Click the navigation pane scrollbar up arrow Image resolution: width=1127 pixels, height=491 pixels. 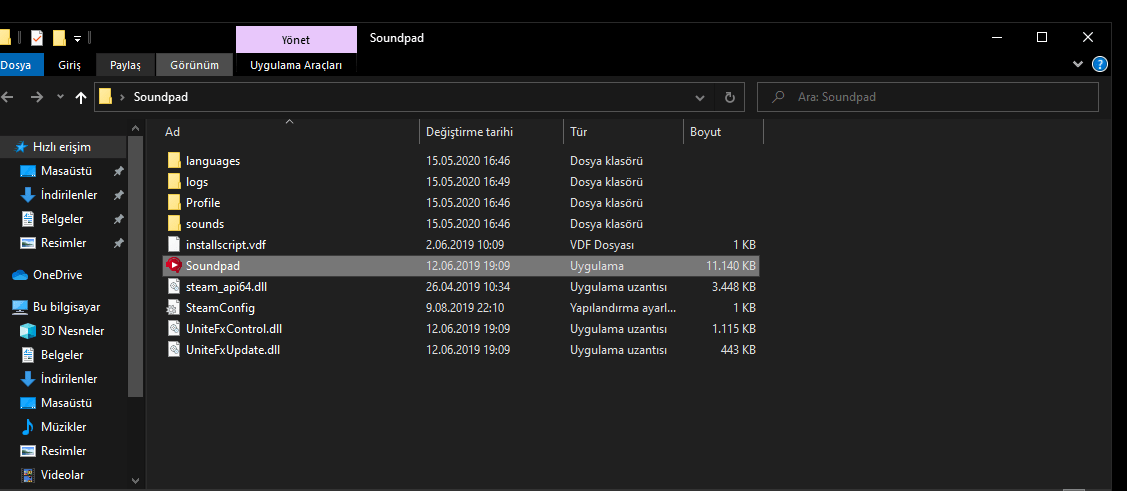[135, 128]
